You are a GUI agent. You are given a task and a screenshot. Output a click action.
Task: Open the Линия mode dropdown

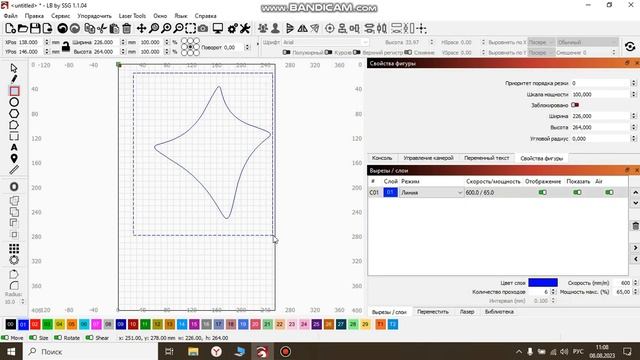431,192
